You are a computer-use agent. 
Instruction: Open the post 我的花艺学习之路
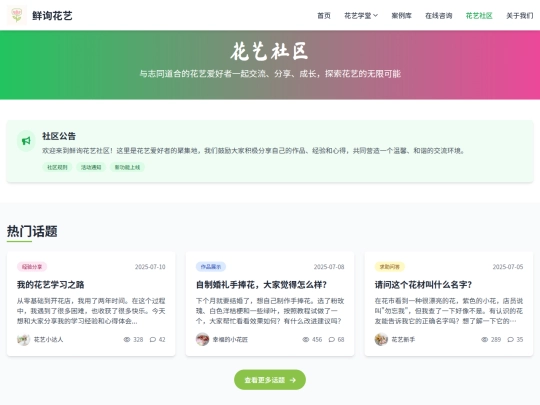coord(51,285)
